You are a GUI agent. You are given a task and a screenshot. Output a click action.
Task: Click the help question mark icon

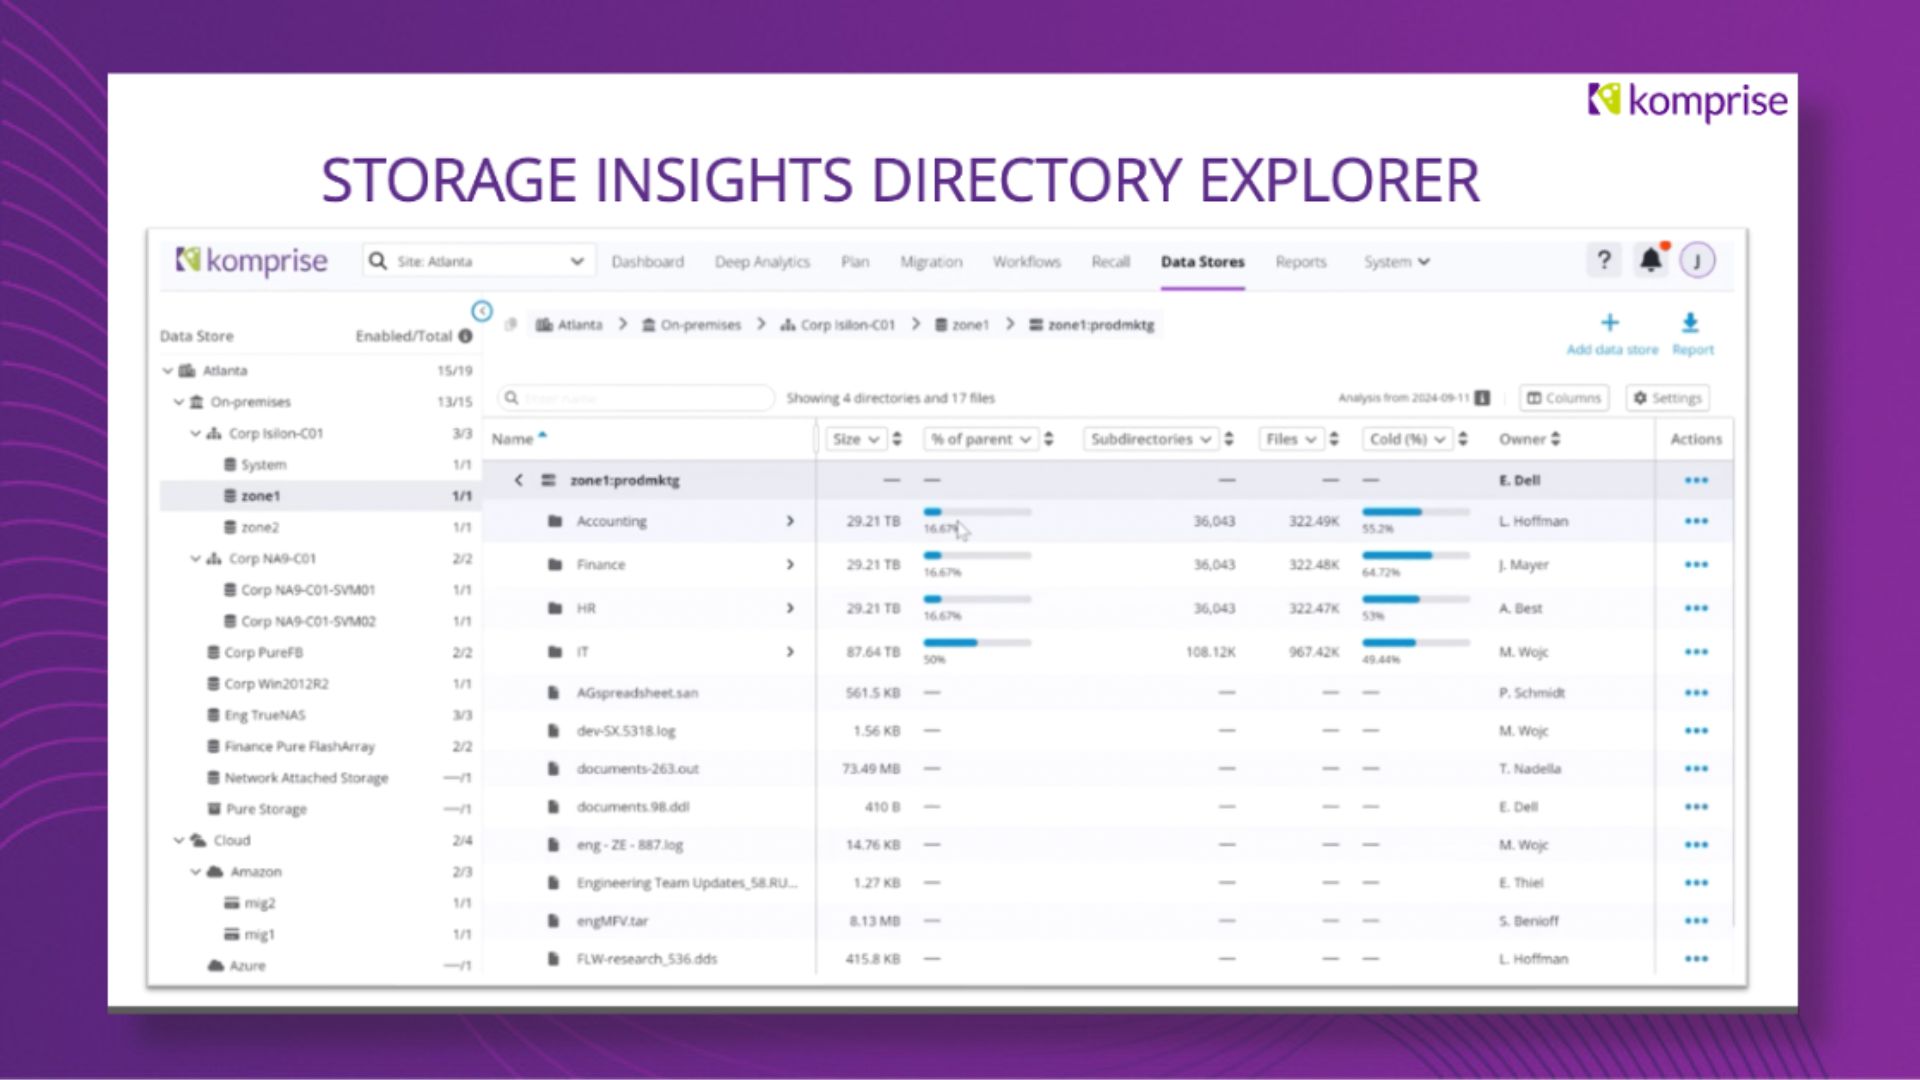coord(1603,261)
